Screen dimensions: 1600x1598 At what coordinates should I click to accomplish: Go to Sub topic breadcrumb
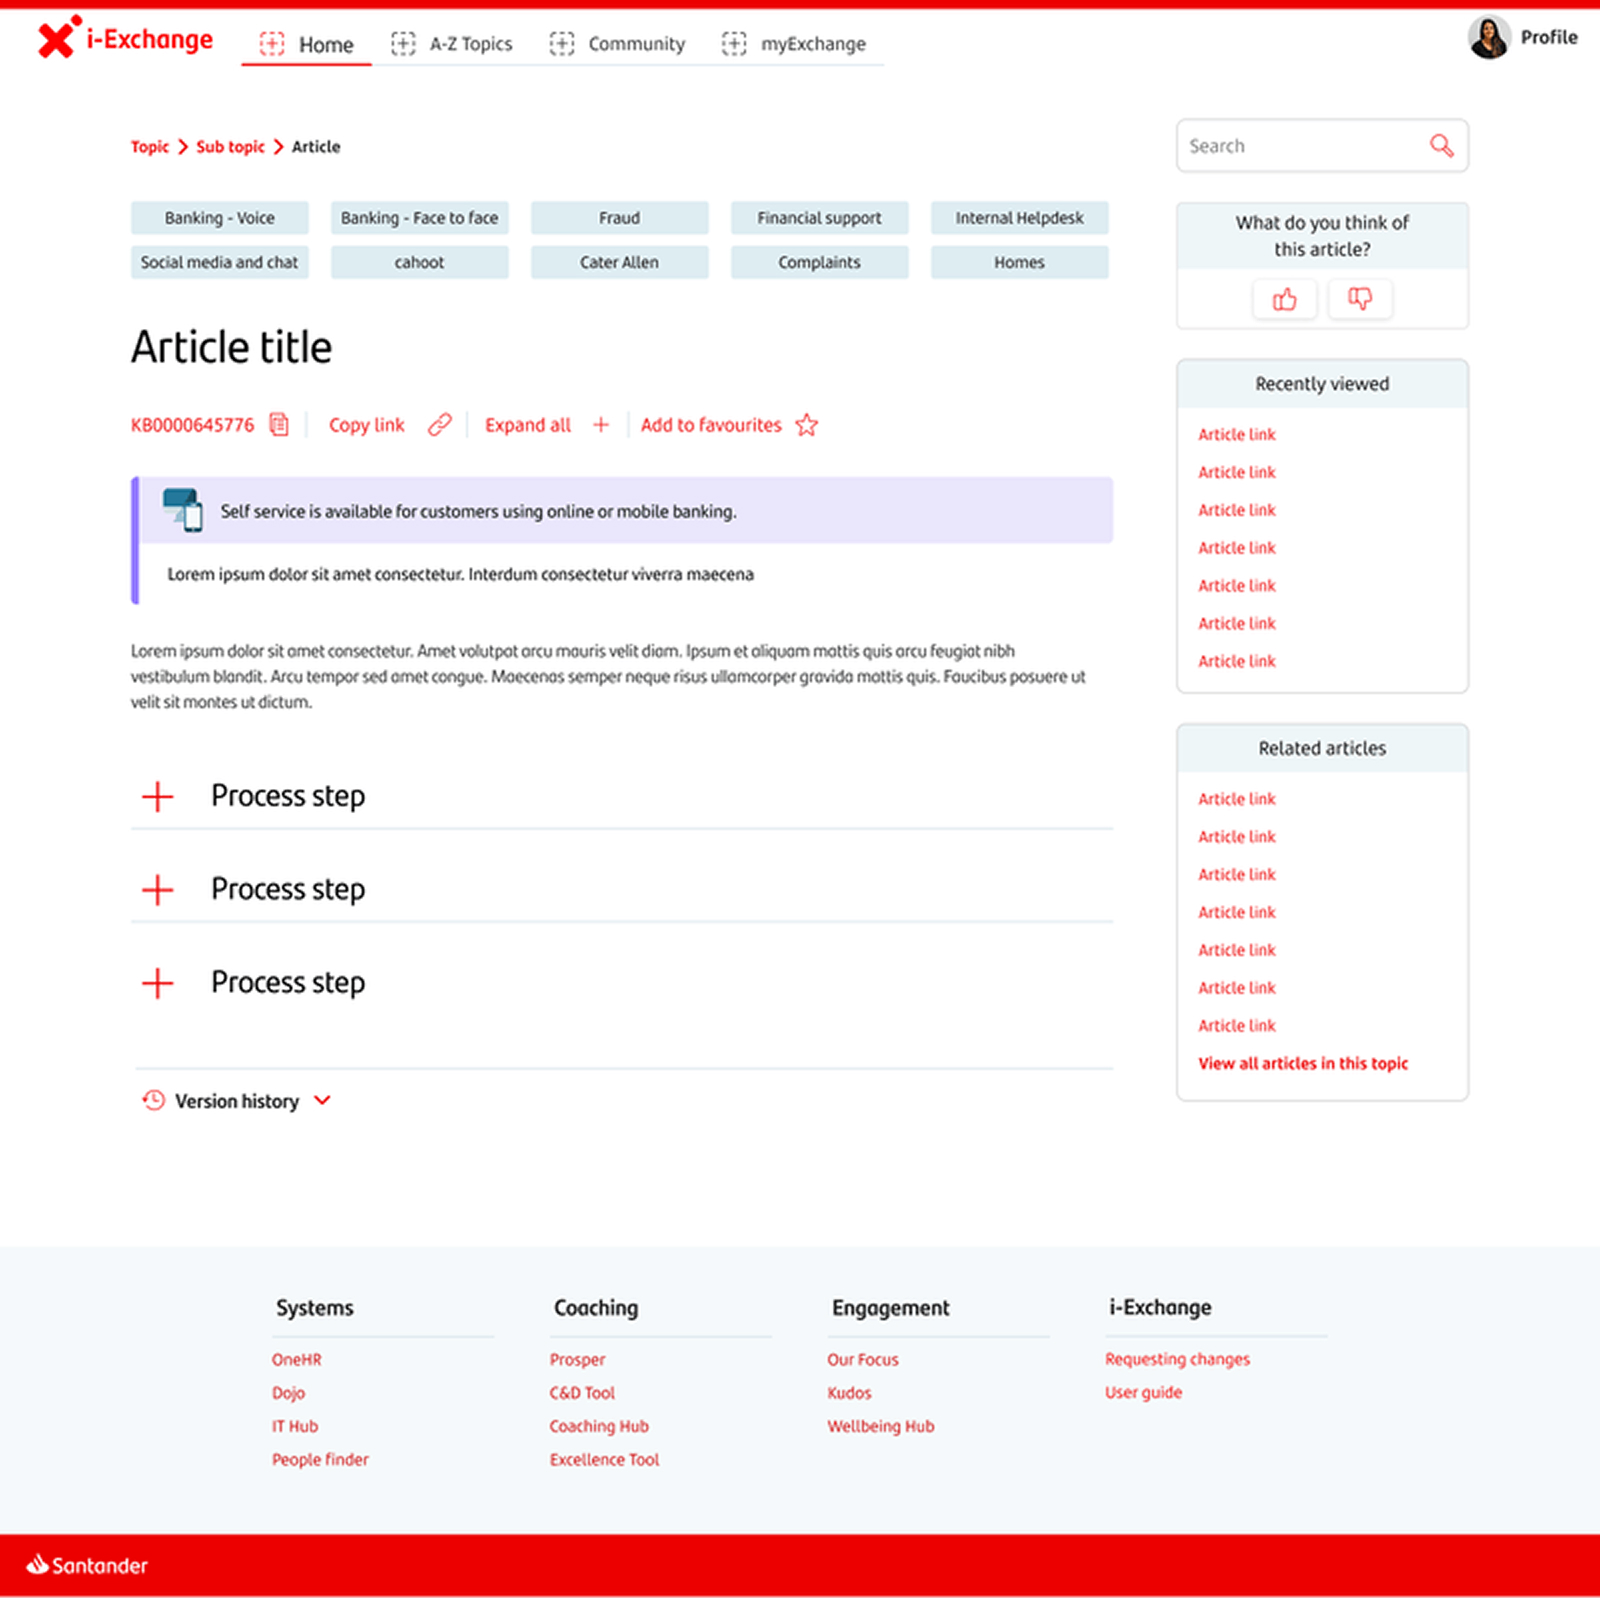(230, 147)
